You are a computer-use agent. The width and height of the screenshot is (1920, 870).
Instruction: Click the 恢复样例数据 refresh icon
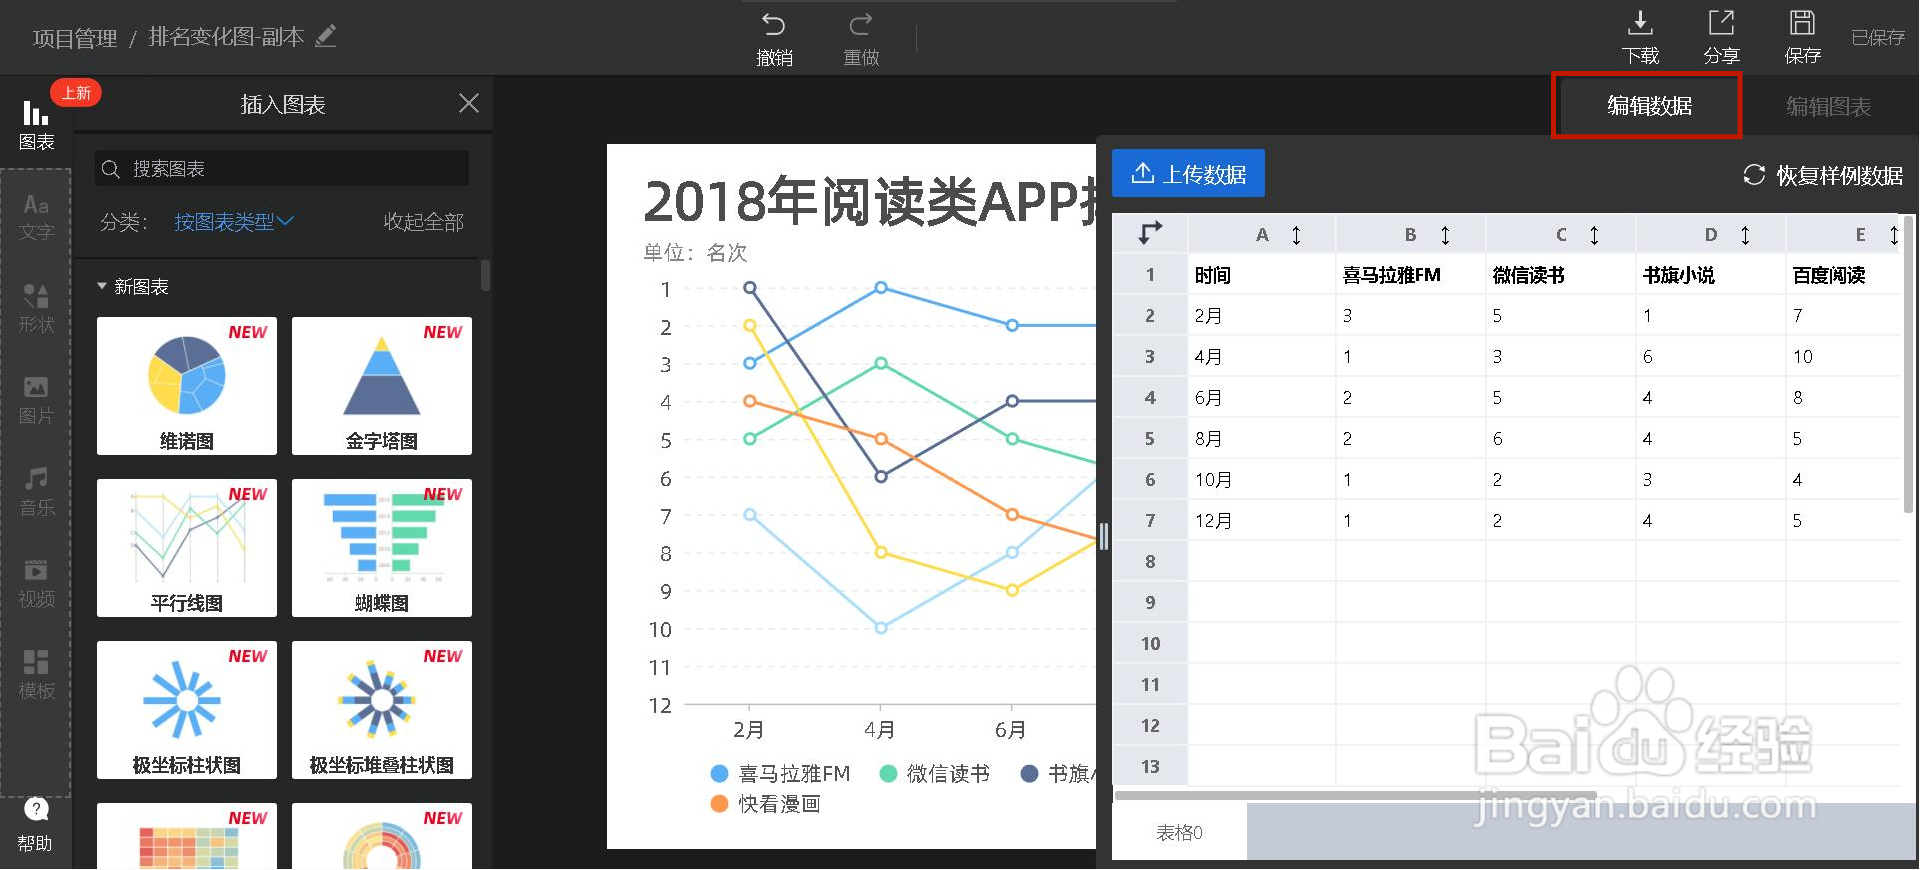[x=1754, y=175]
